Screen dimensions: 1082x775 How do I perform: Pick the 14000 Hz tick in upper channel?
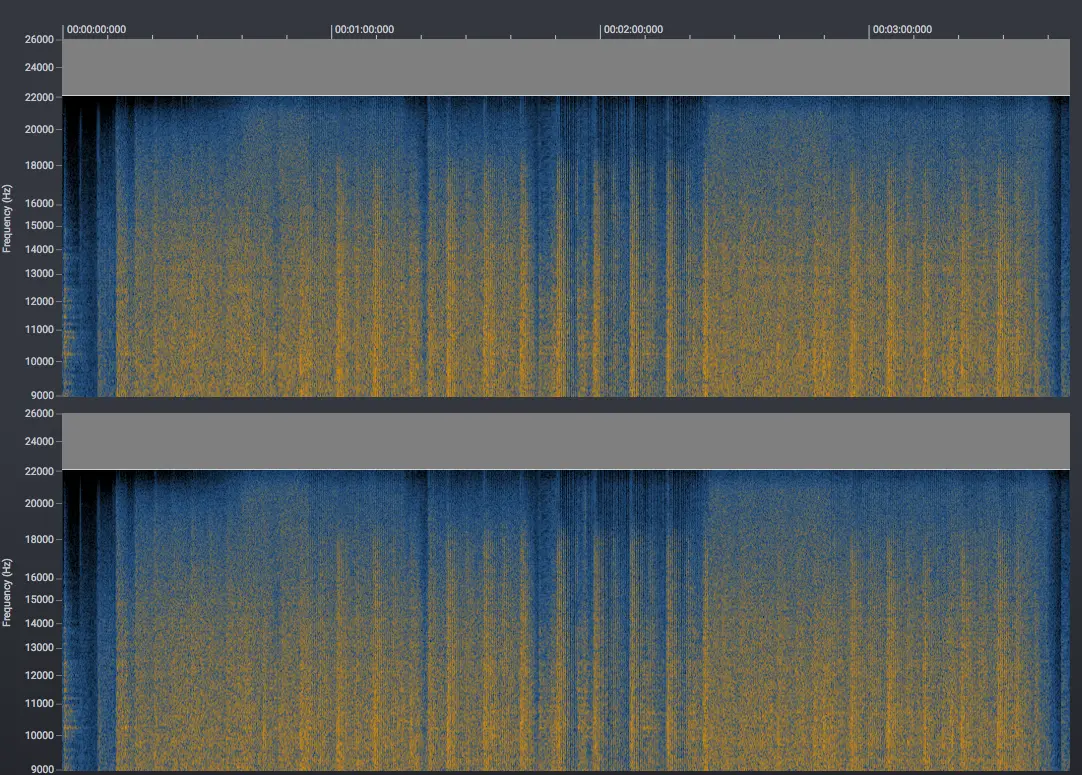(x=40, y=250)
